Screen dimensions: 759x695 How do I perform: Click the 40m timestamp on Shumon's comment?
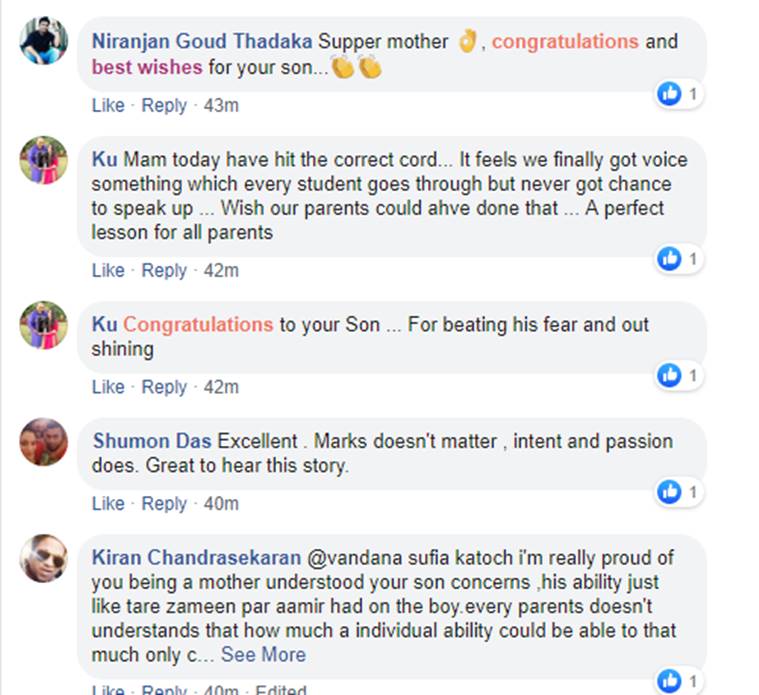[221, 503]
